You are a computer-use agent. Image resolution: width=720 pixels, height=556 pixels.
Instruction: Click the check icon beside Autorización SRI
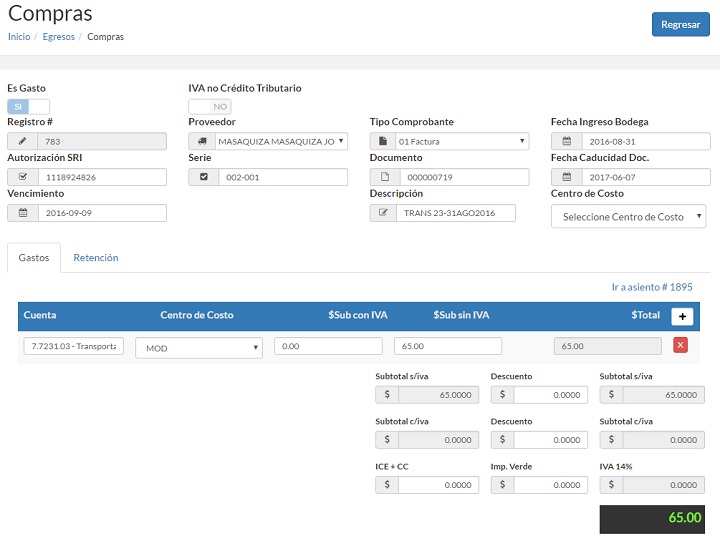(x=22, y=177)
